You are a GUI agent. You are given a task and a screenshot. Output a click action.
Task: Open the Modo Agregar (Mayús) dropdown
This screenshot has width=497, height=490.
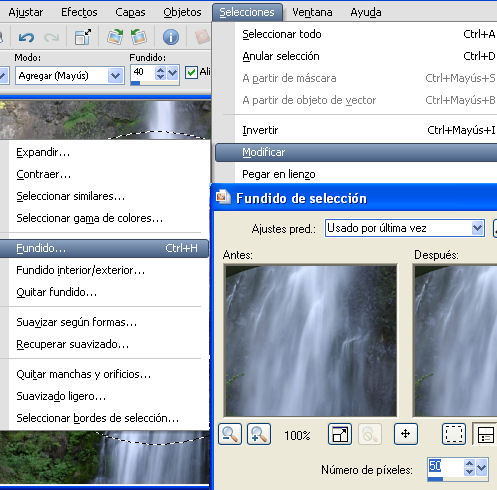115,76
